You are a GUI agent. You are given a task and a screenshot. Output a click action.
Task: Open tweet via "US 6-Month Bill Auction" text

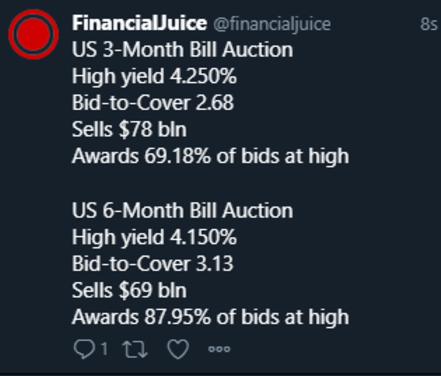click(183, 211)
